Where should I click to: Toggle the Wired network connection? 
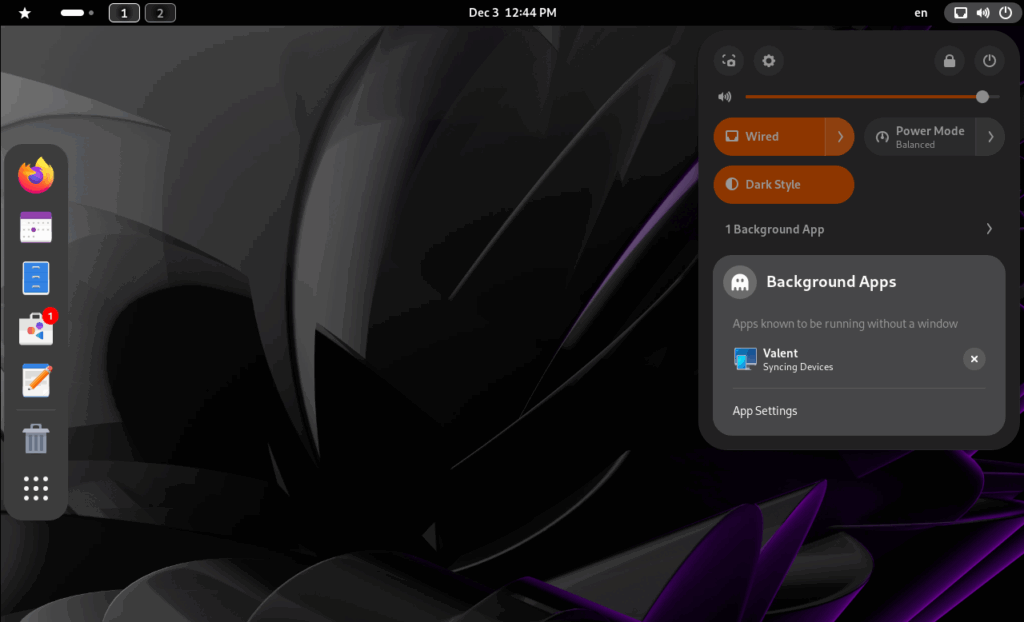click(x=769, y=137)
